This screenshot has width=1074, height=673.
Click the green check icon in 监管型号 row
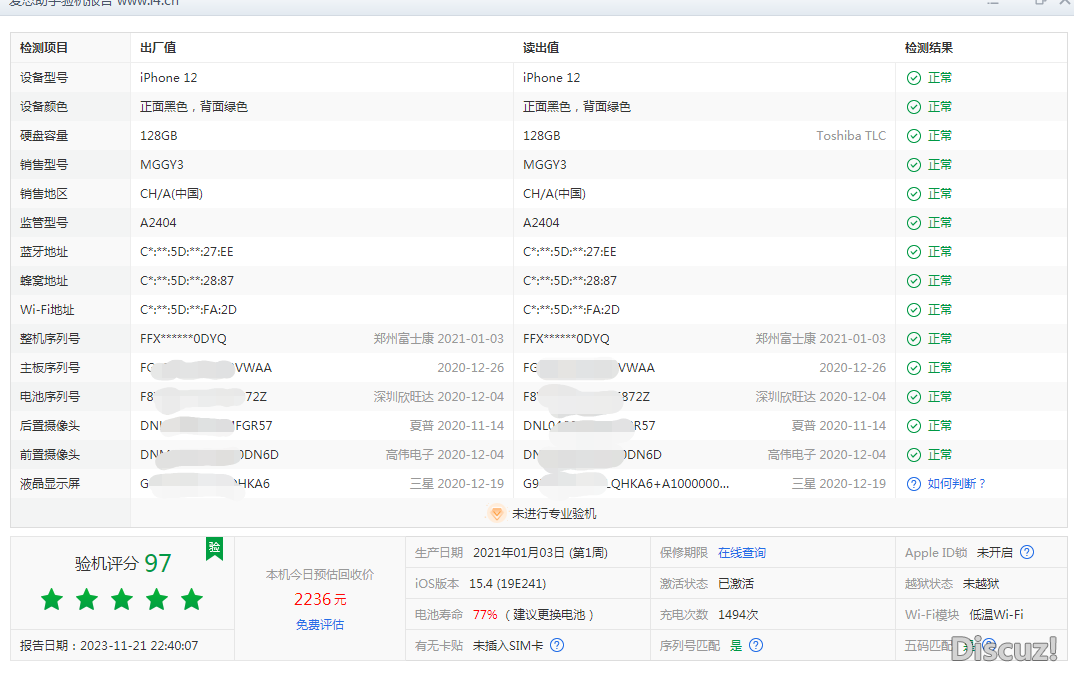pyautogui.click(x=914, y=223)
